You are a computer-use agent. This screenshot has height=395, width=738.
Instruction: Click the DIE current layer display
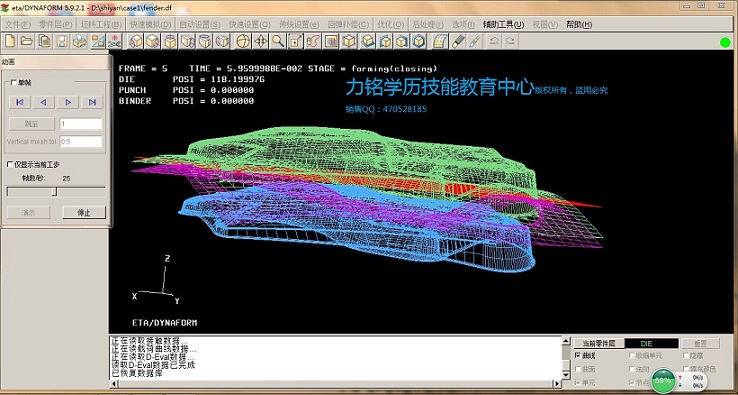pos(652,343)
